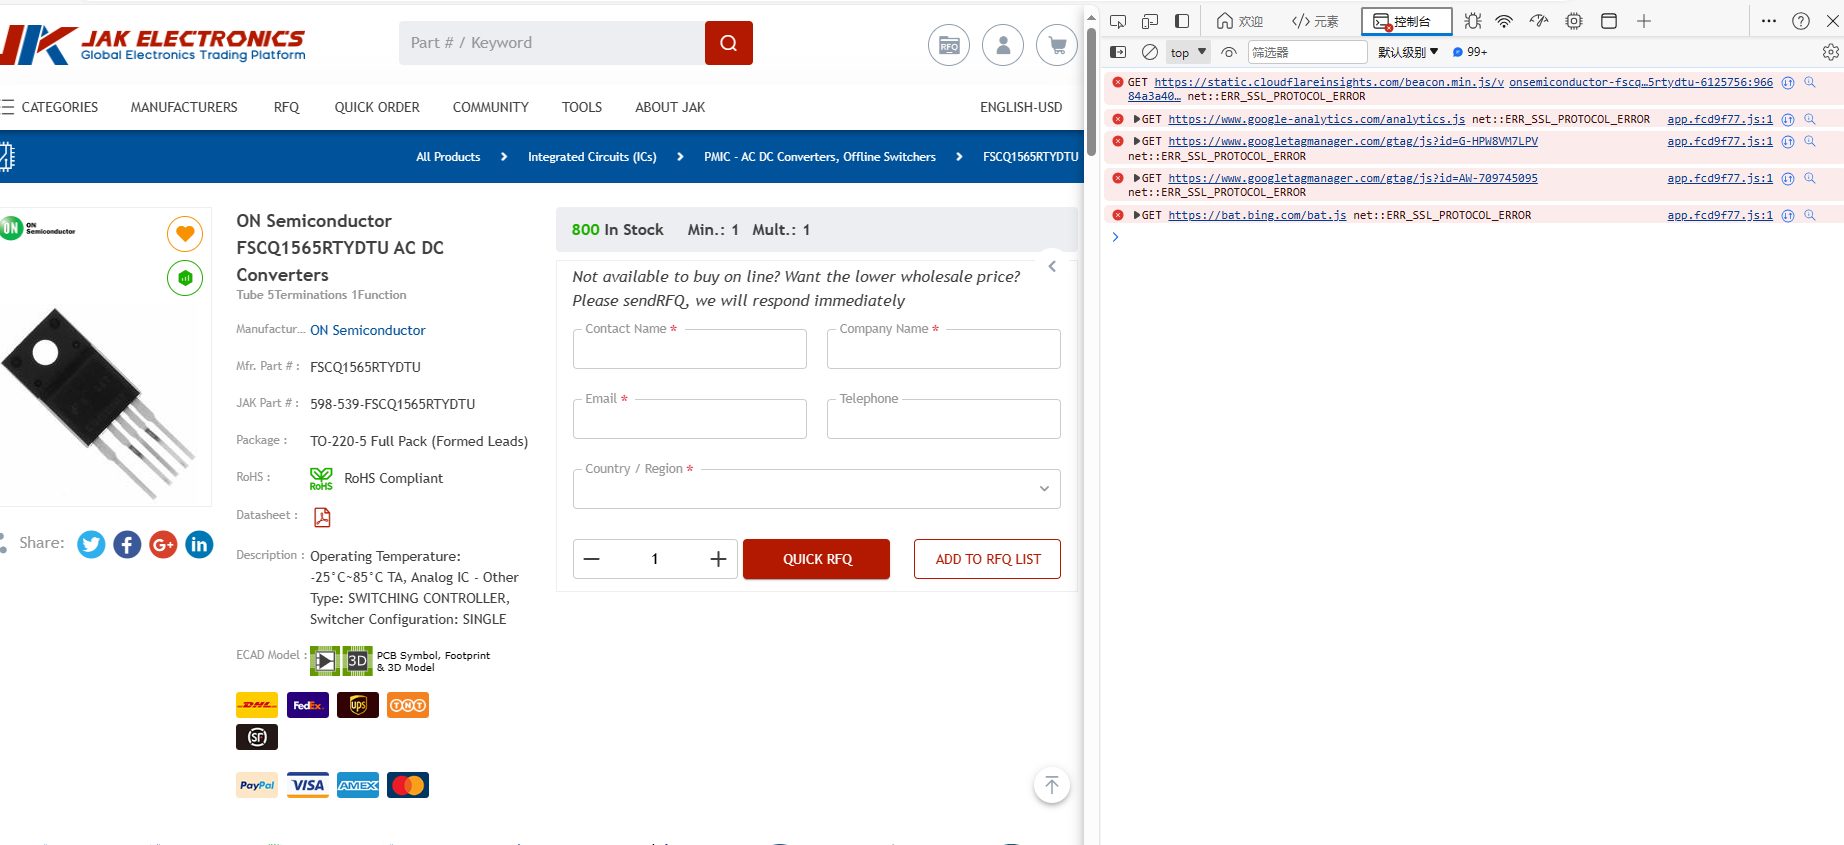Open the Country / Region dropdown

coord(816,489)
